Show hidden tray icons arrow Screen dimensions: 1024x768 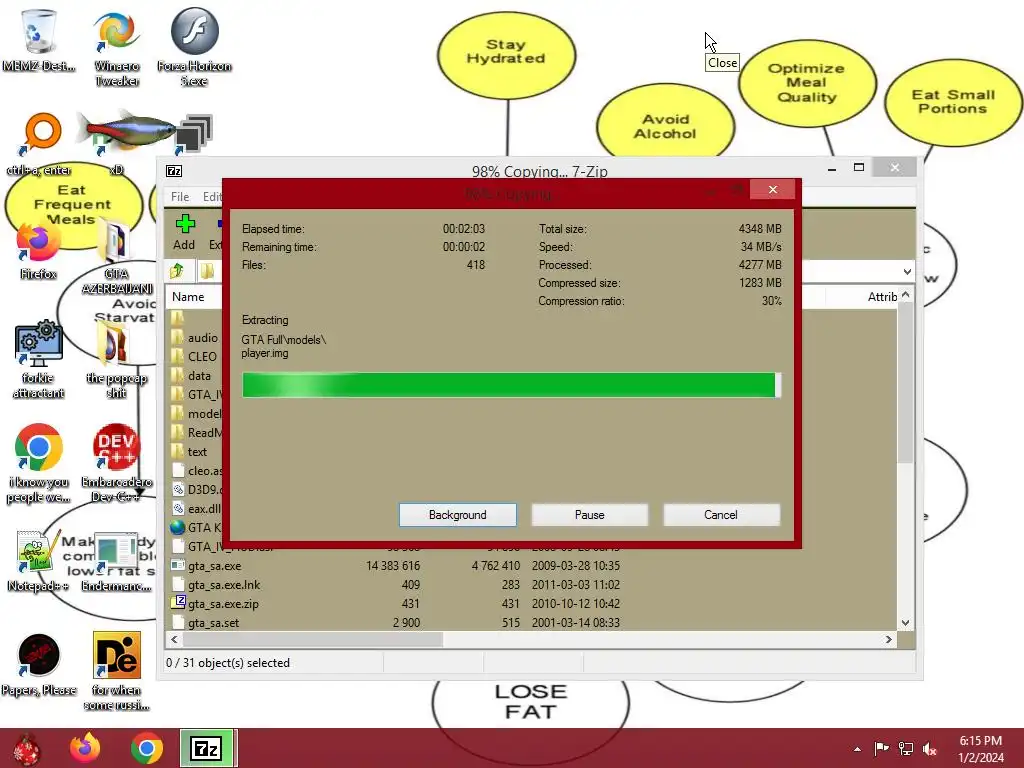click(857, 749)
